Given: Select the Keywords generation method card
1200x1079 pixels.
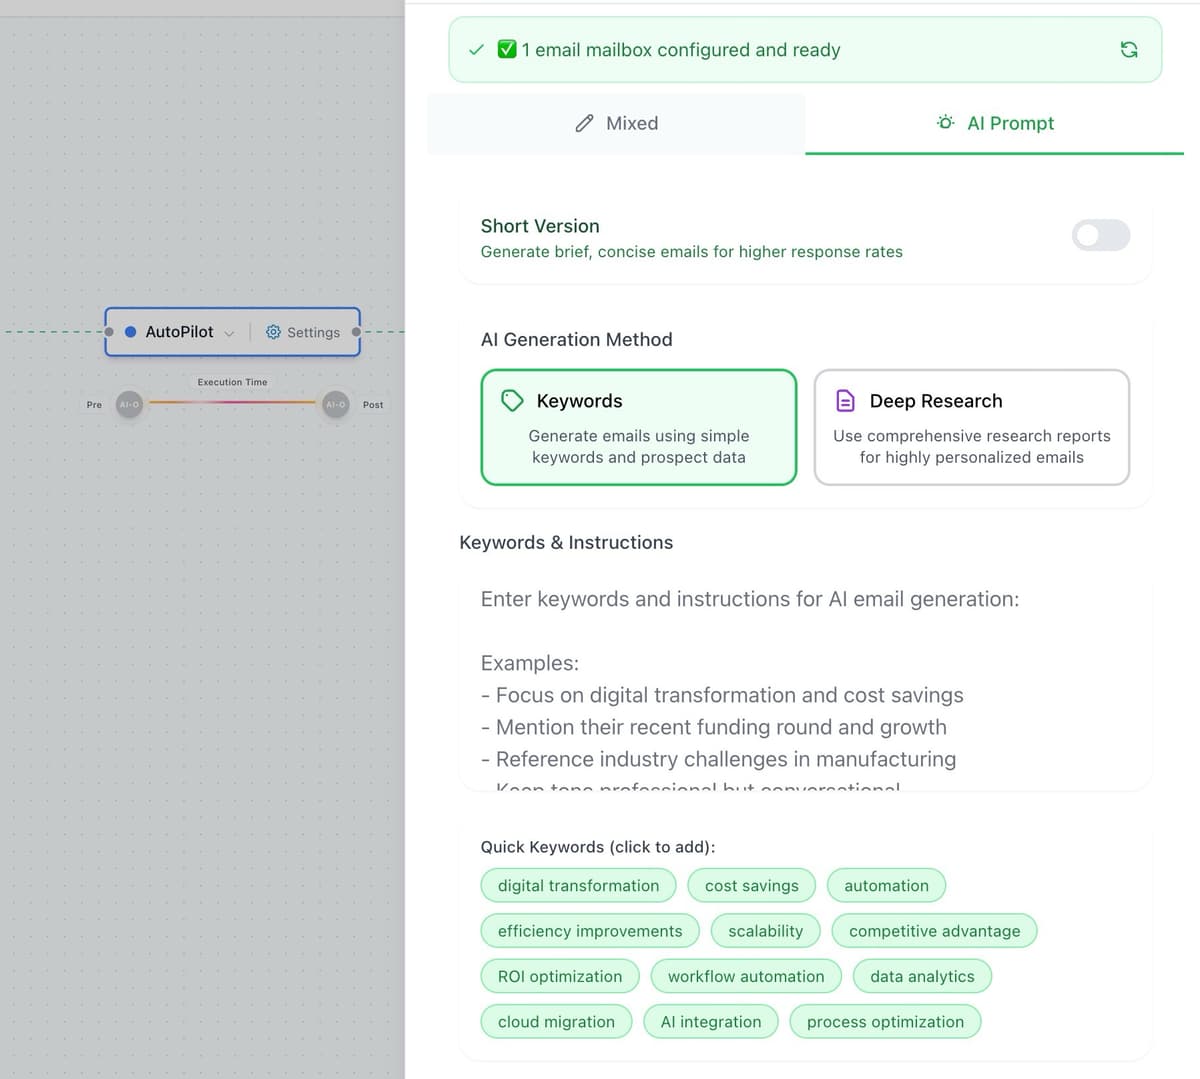Looking at the screenshot, I should 638,427.
